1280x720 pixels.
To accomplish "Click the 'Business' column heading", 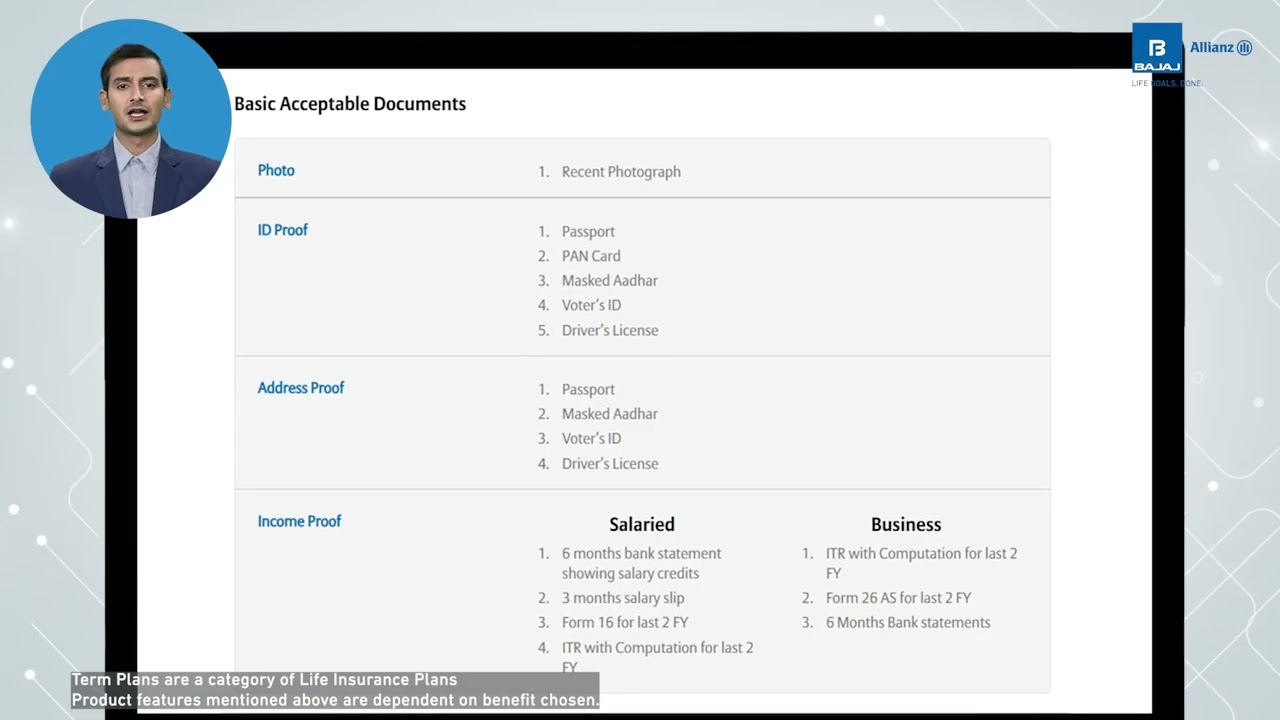I will click(x=906, y=524).
